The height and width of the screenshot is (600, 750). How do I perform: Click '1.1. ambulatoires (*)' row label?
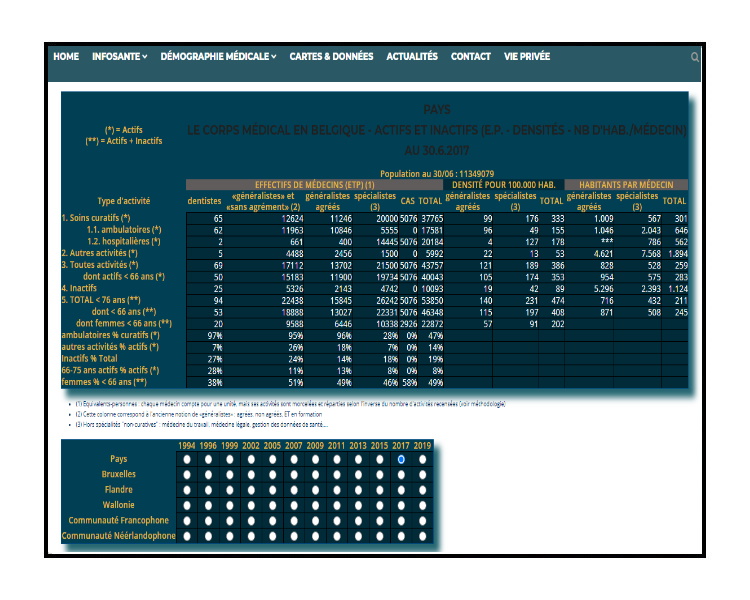124,230
